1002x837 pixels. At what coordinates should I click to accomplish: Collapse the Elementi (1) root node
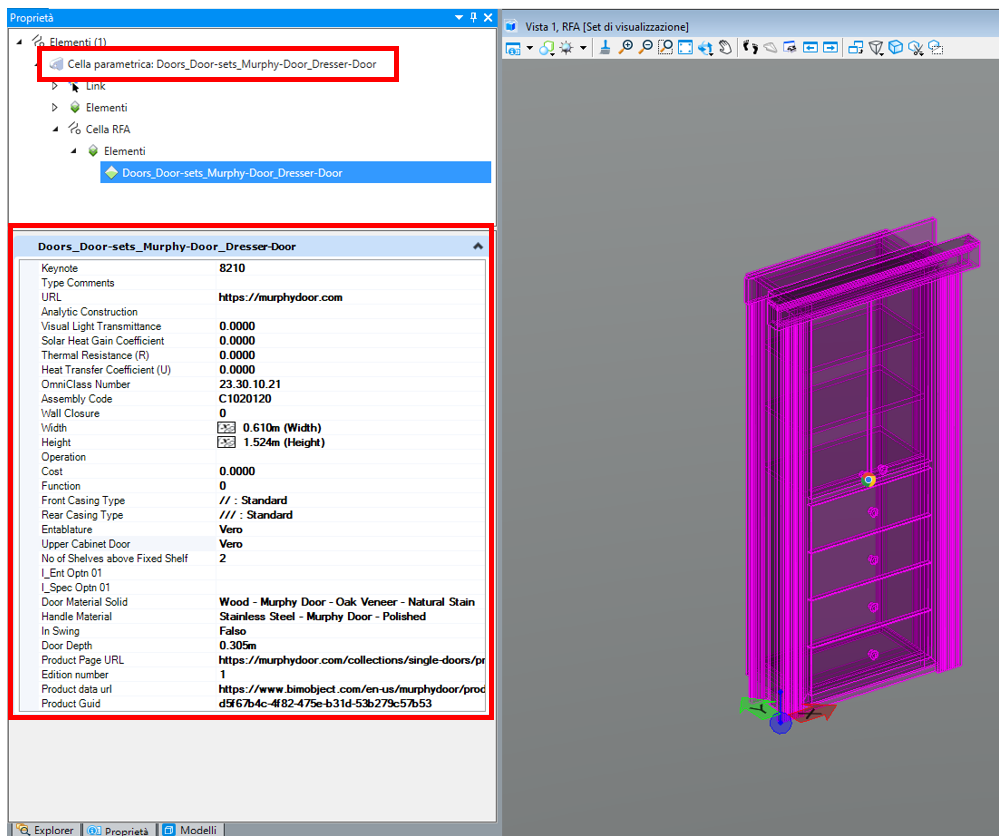19,42
